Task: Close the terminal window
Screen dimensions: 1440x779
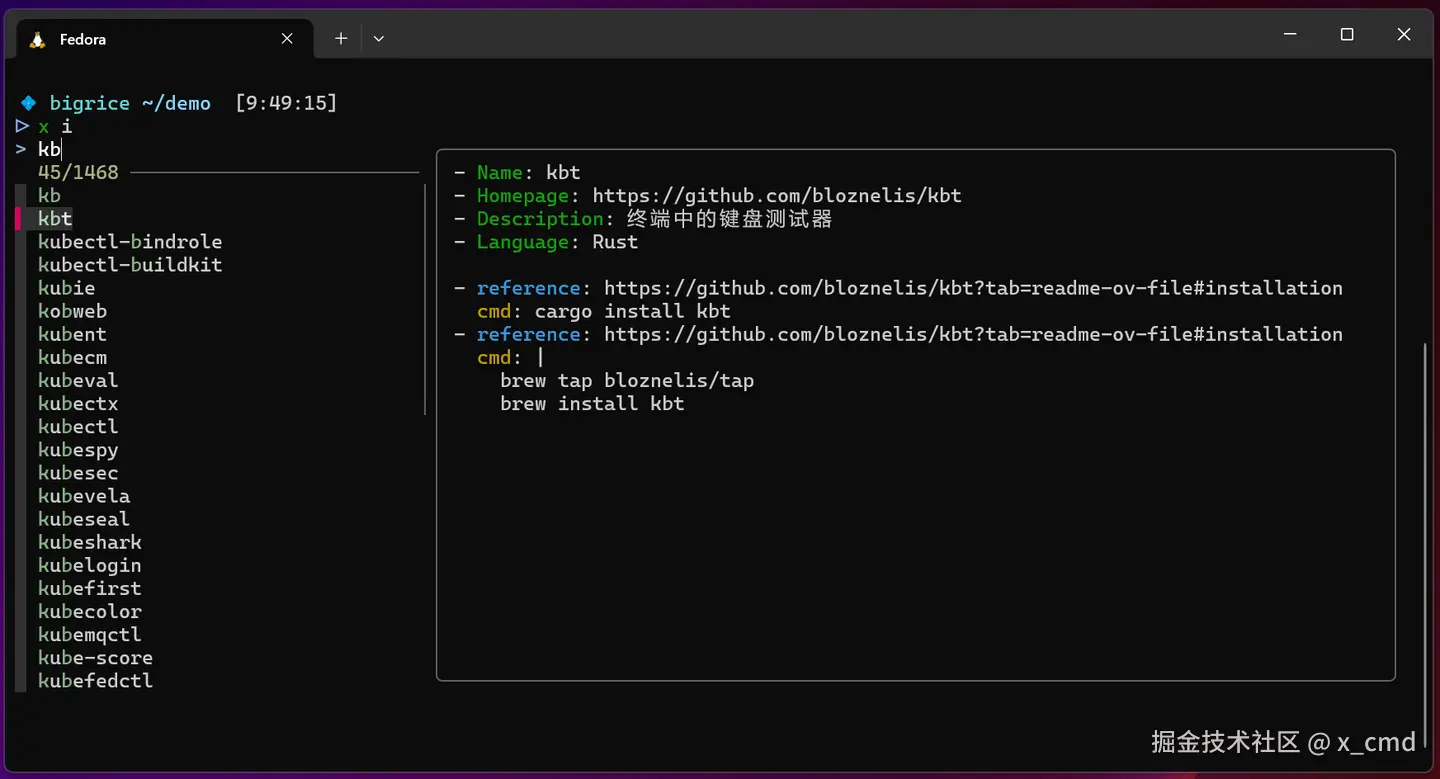Action: (x=1404, y=35)
